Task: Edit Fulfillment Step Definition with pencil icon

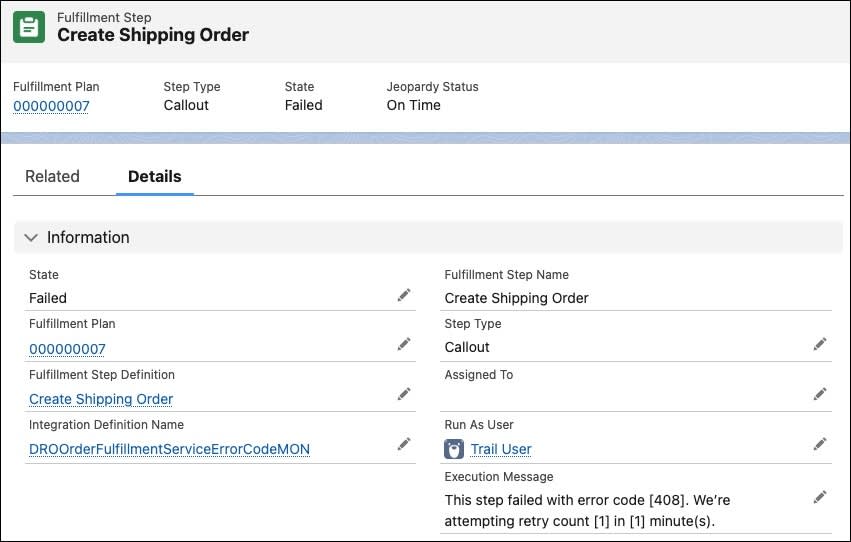Action: [x=404, y=394]
